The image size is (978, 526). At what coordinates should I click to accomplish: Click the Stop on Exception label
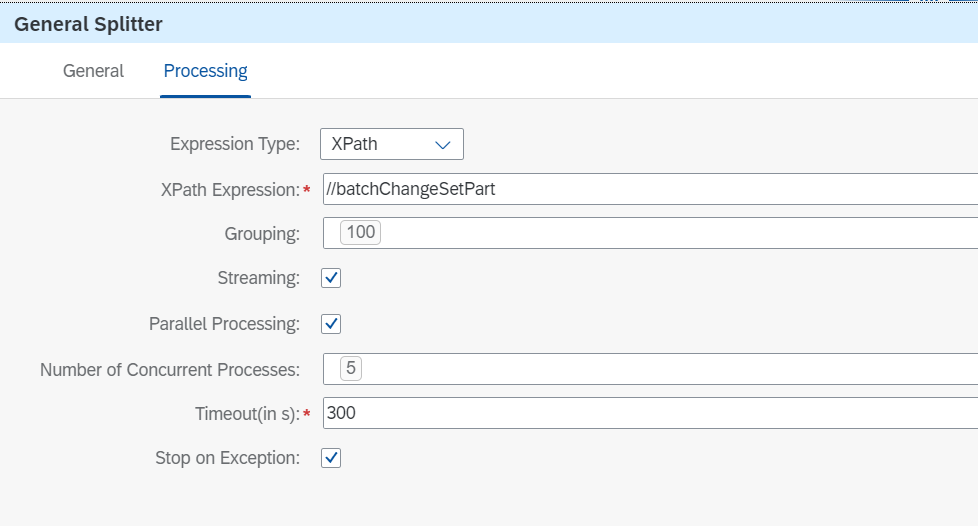227,458
